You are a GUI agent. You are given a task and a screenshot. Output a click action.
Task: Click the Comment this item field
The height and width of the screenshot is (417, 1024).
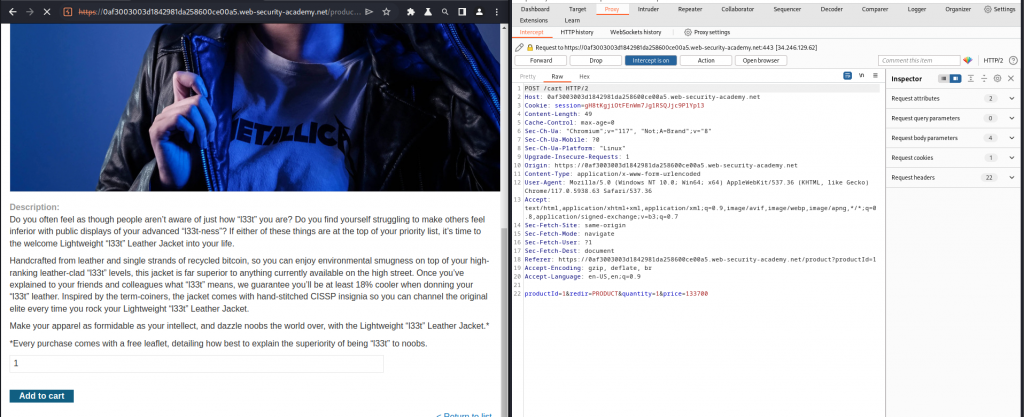[x=919, y=60]
